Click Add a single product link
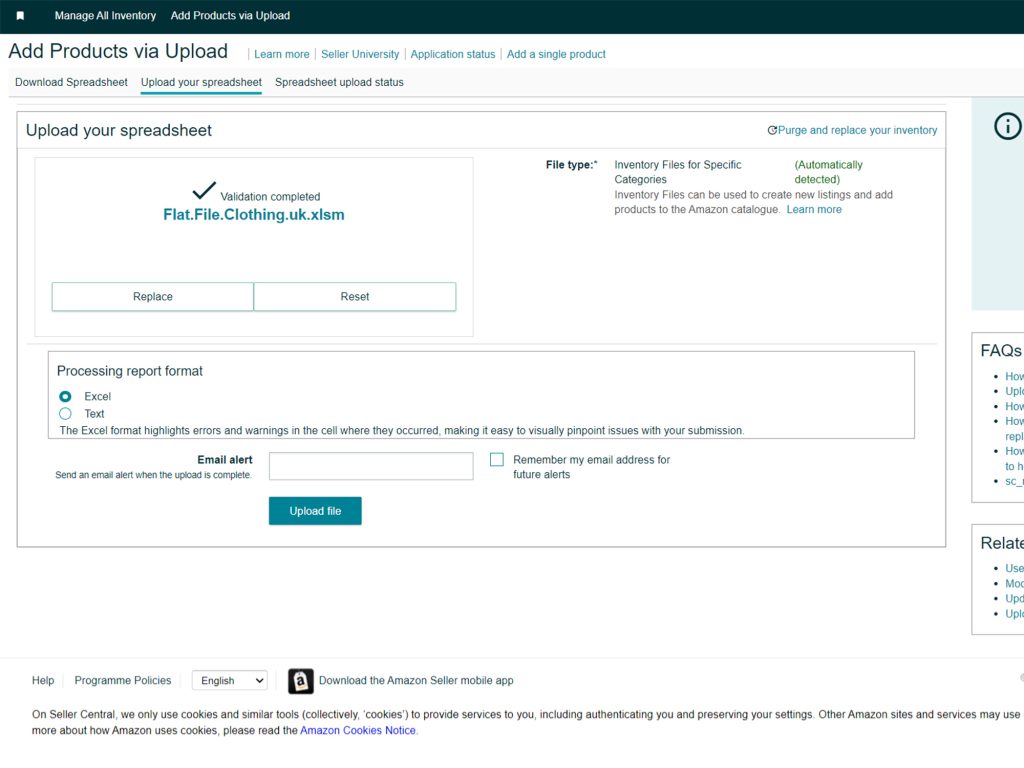This screenshot has width=1024, height=768. tap(556, 54)
